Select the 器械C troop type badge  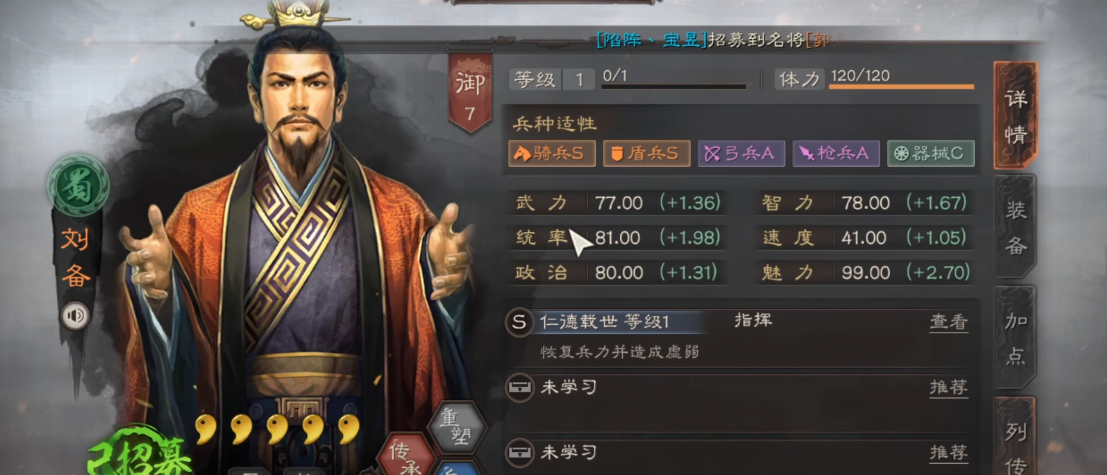tap(931, 153)
